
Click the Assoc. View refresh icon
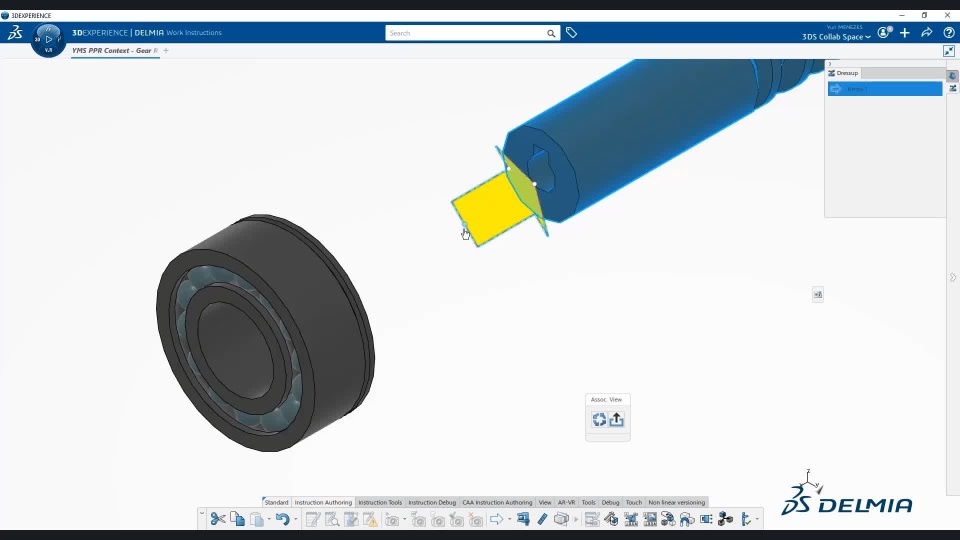click(599, 419)
